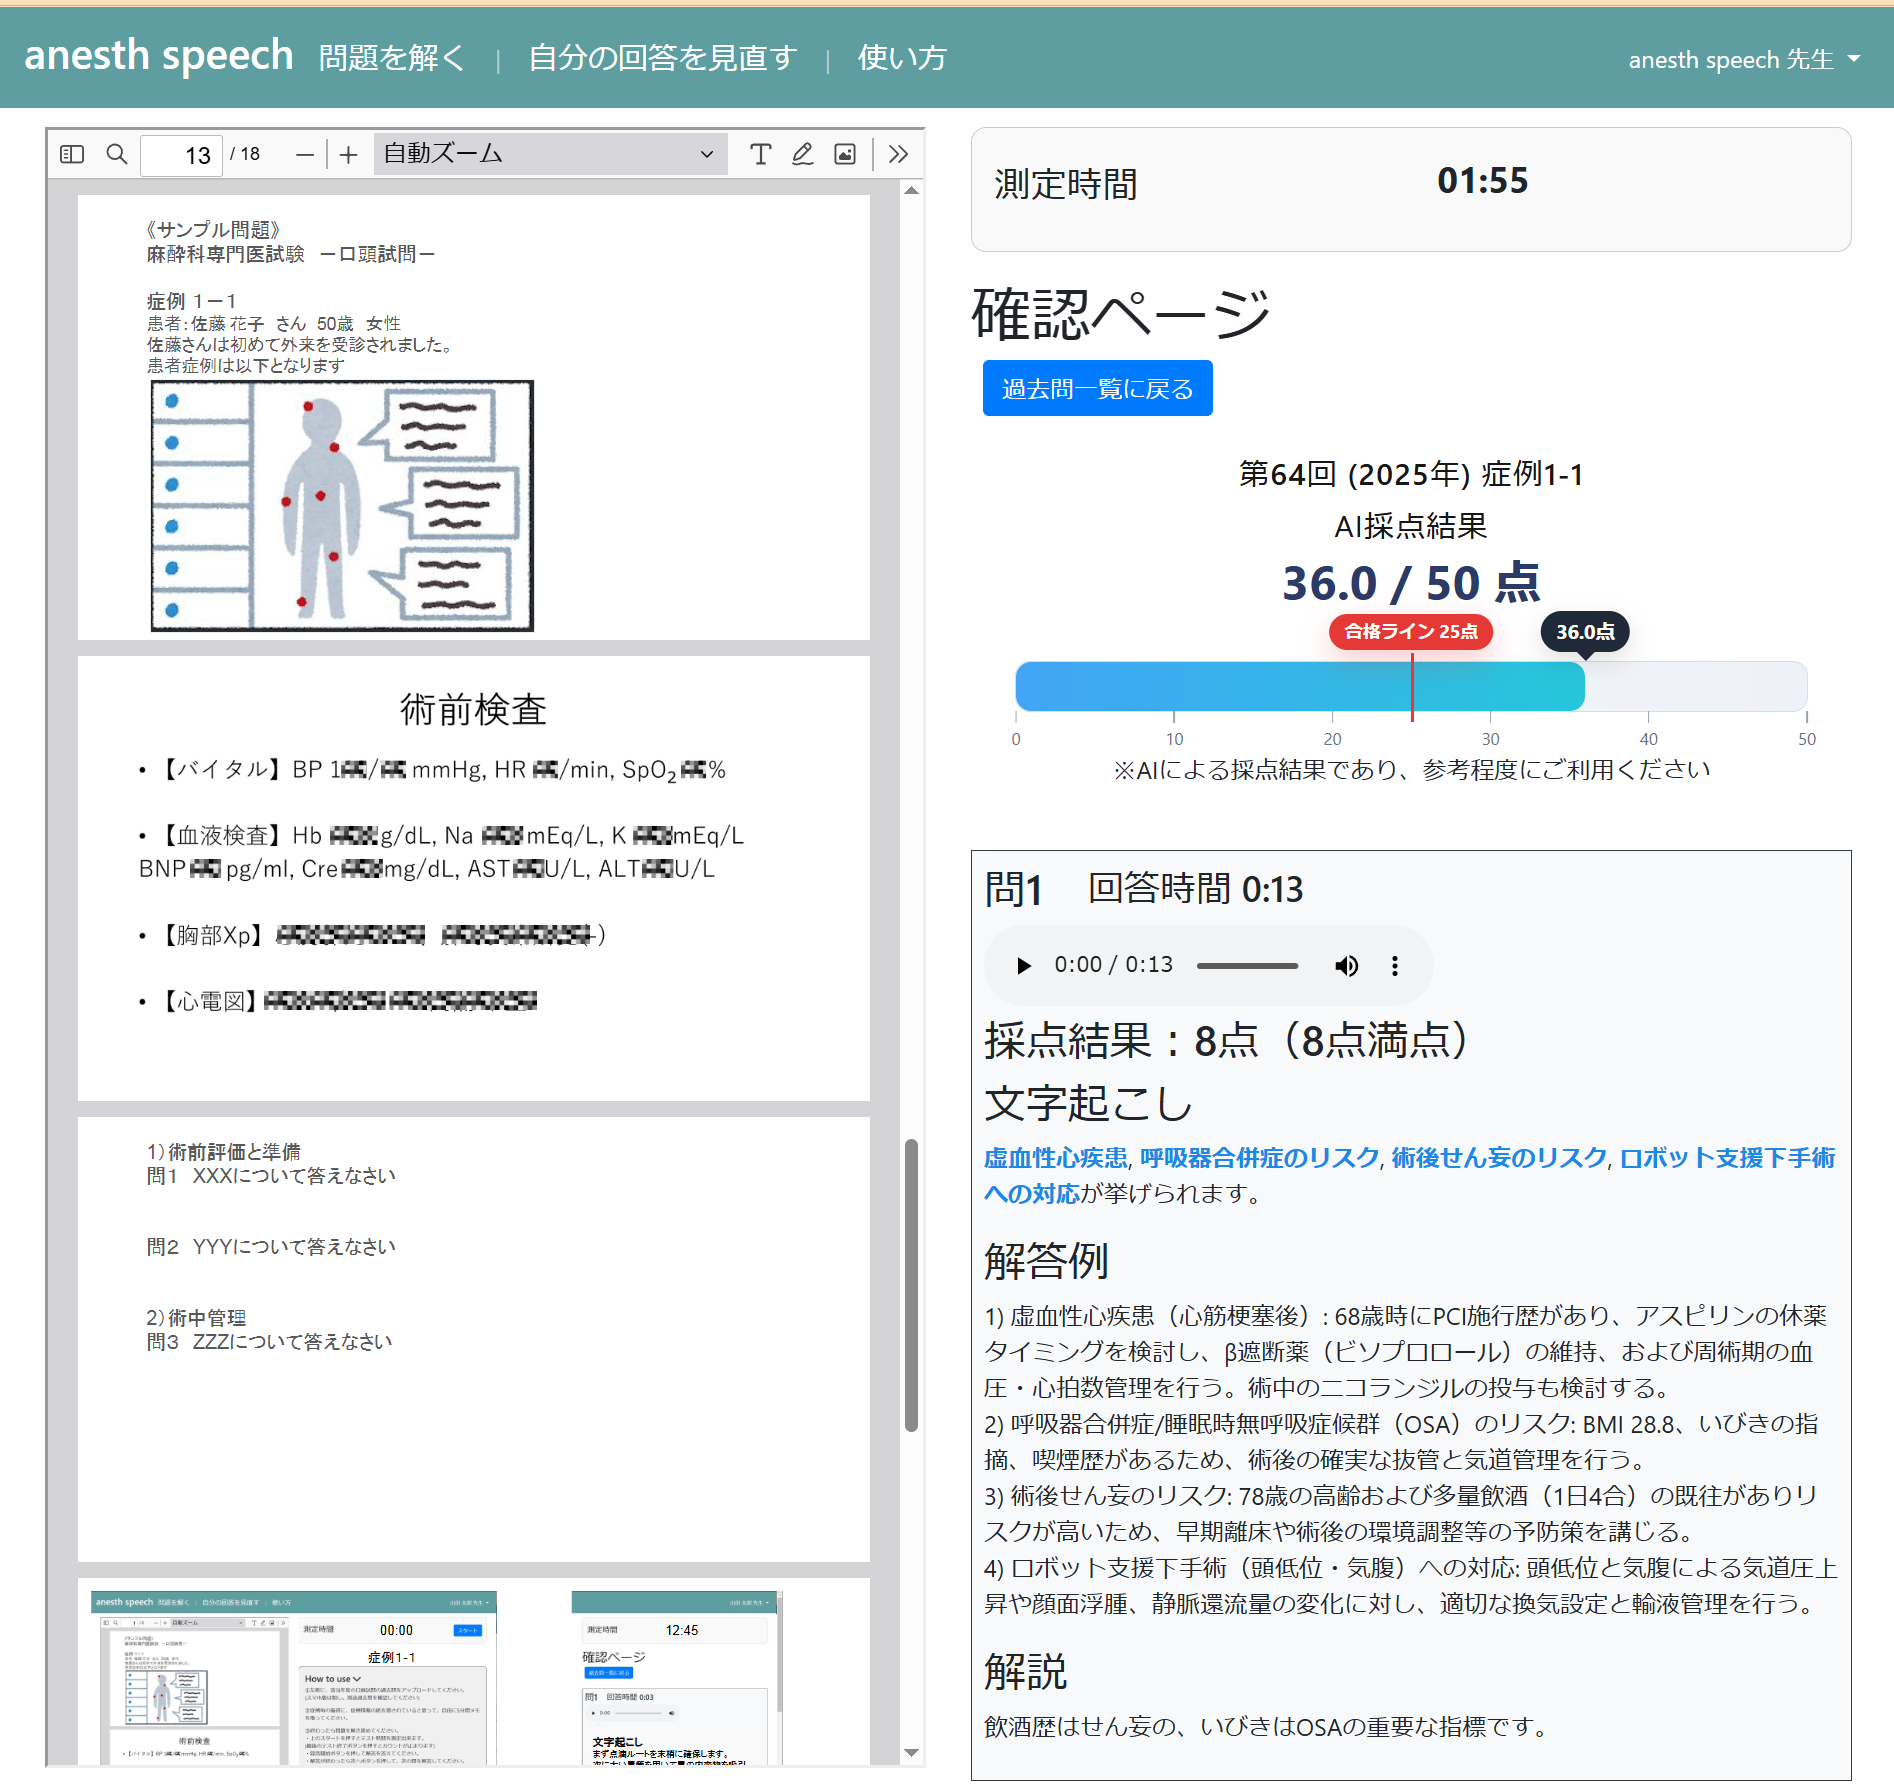Screen dimensions: 1894x1789
Task: Open audio player more options menu
Action: click(1395, 965)
